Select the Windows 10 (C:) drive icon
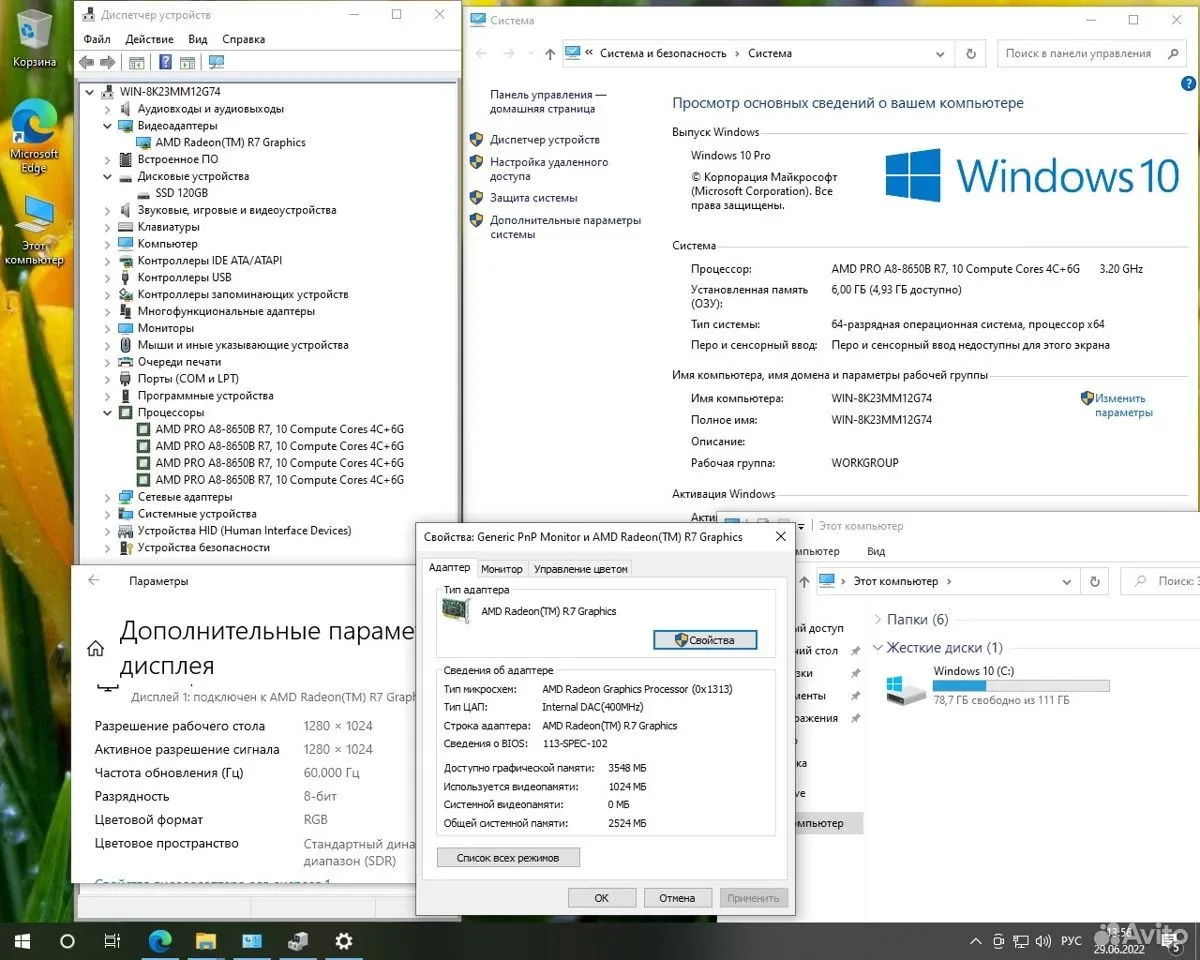This screenshot has height=960, width=1200. pos(907,688)
